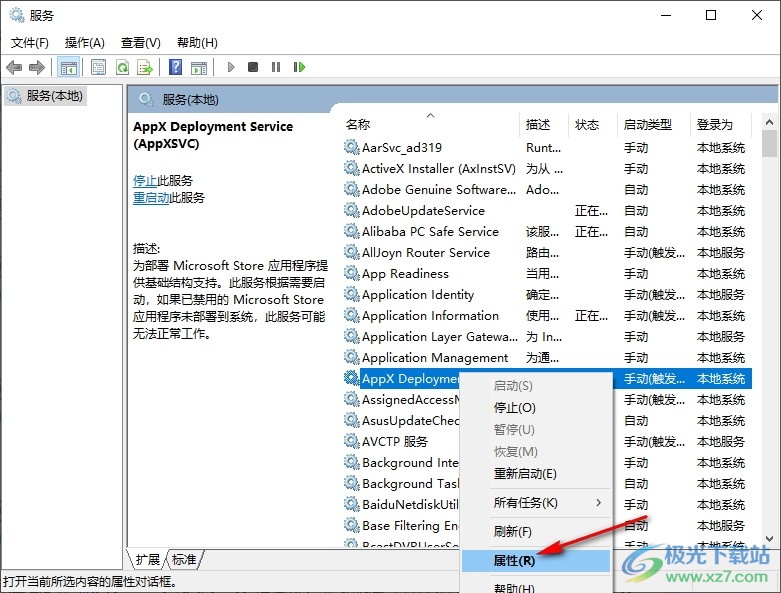Click the Start service play icon
The width and height of the screenshot is (781, 593).
pos(231,67)
